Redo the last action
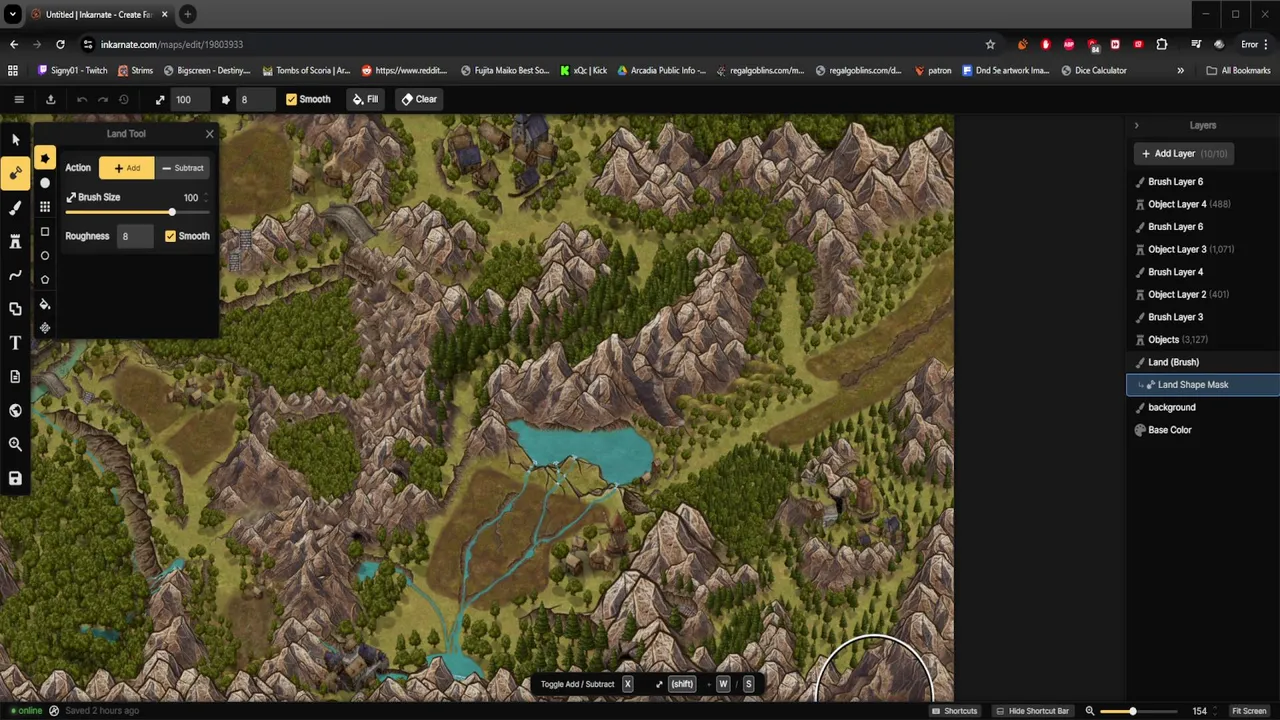Image resolution: width=1280 pixels, height=720 pixels. click(x=102, y=99)
